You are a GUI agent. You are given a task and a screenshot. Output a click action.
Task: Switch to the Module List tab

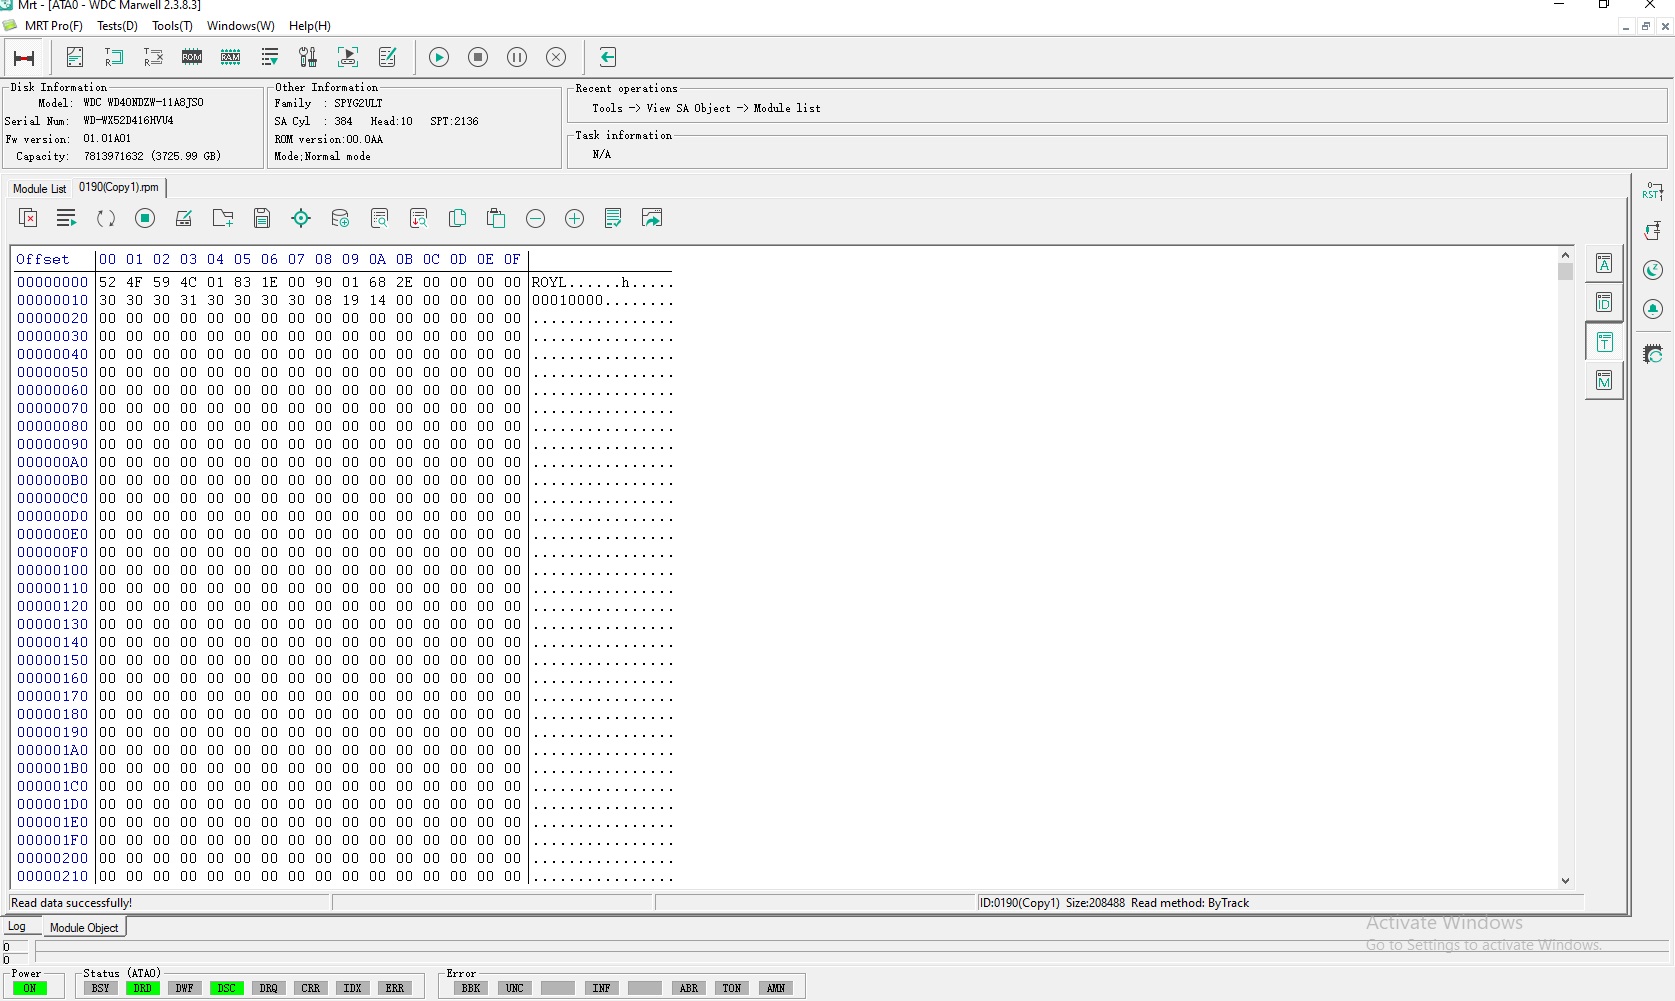pos(39,188)
